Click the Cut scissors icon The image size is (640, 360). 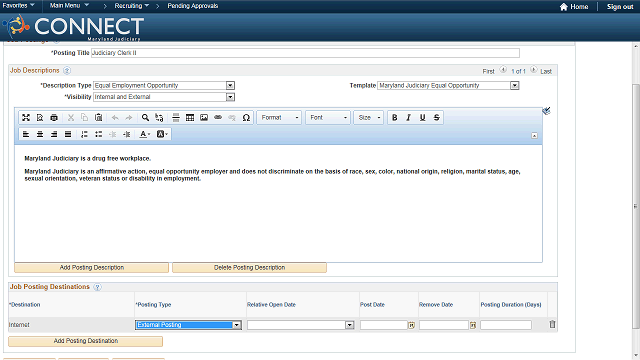tap(71, 118)
